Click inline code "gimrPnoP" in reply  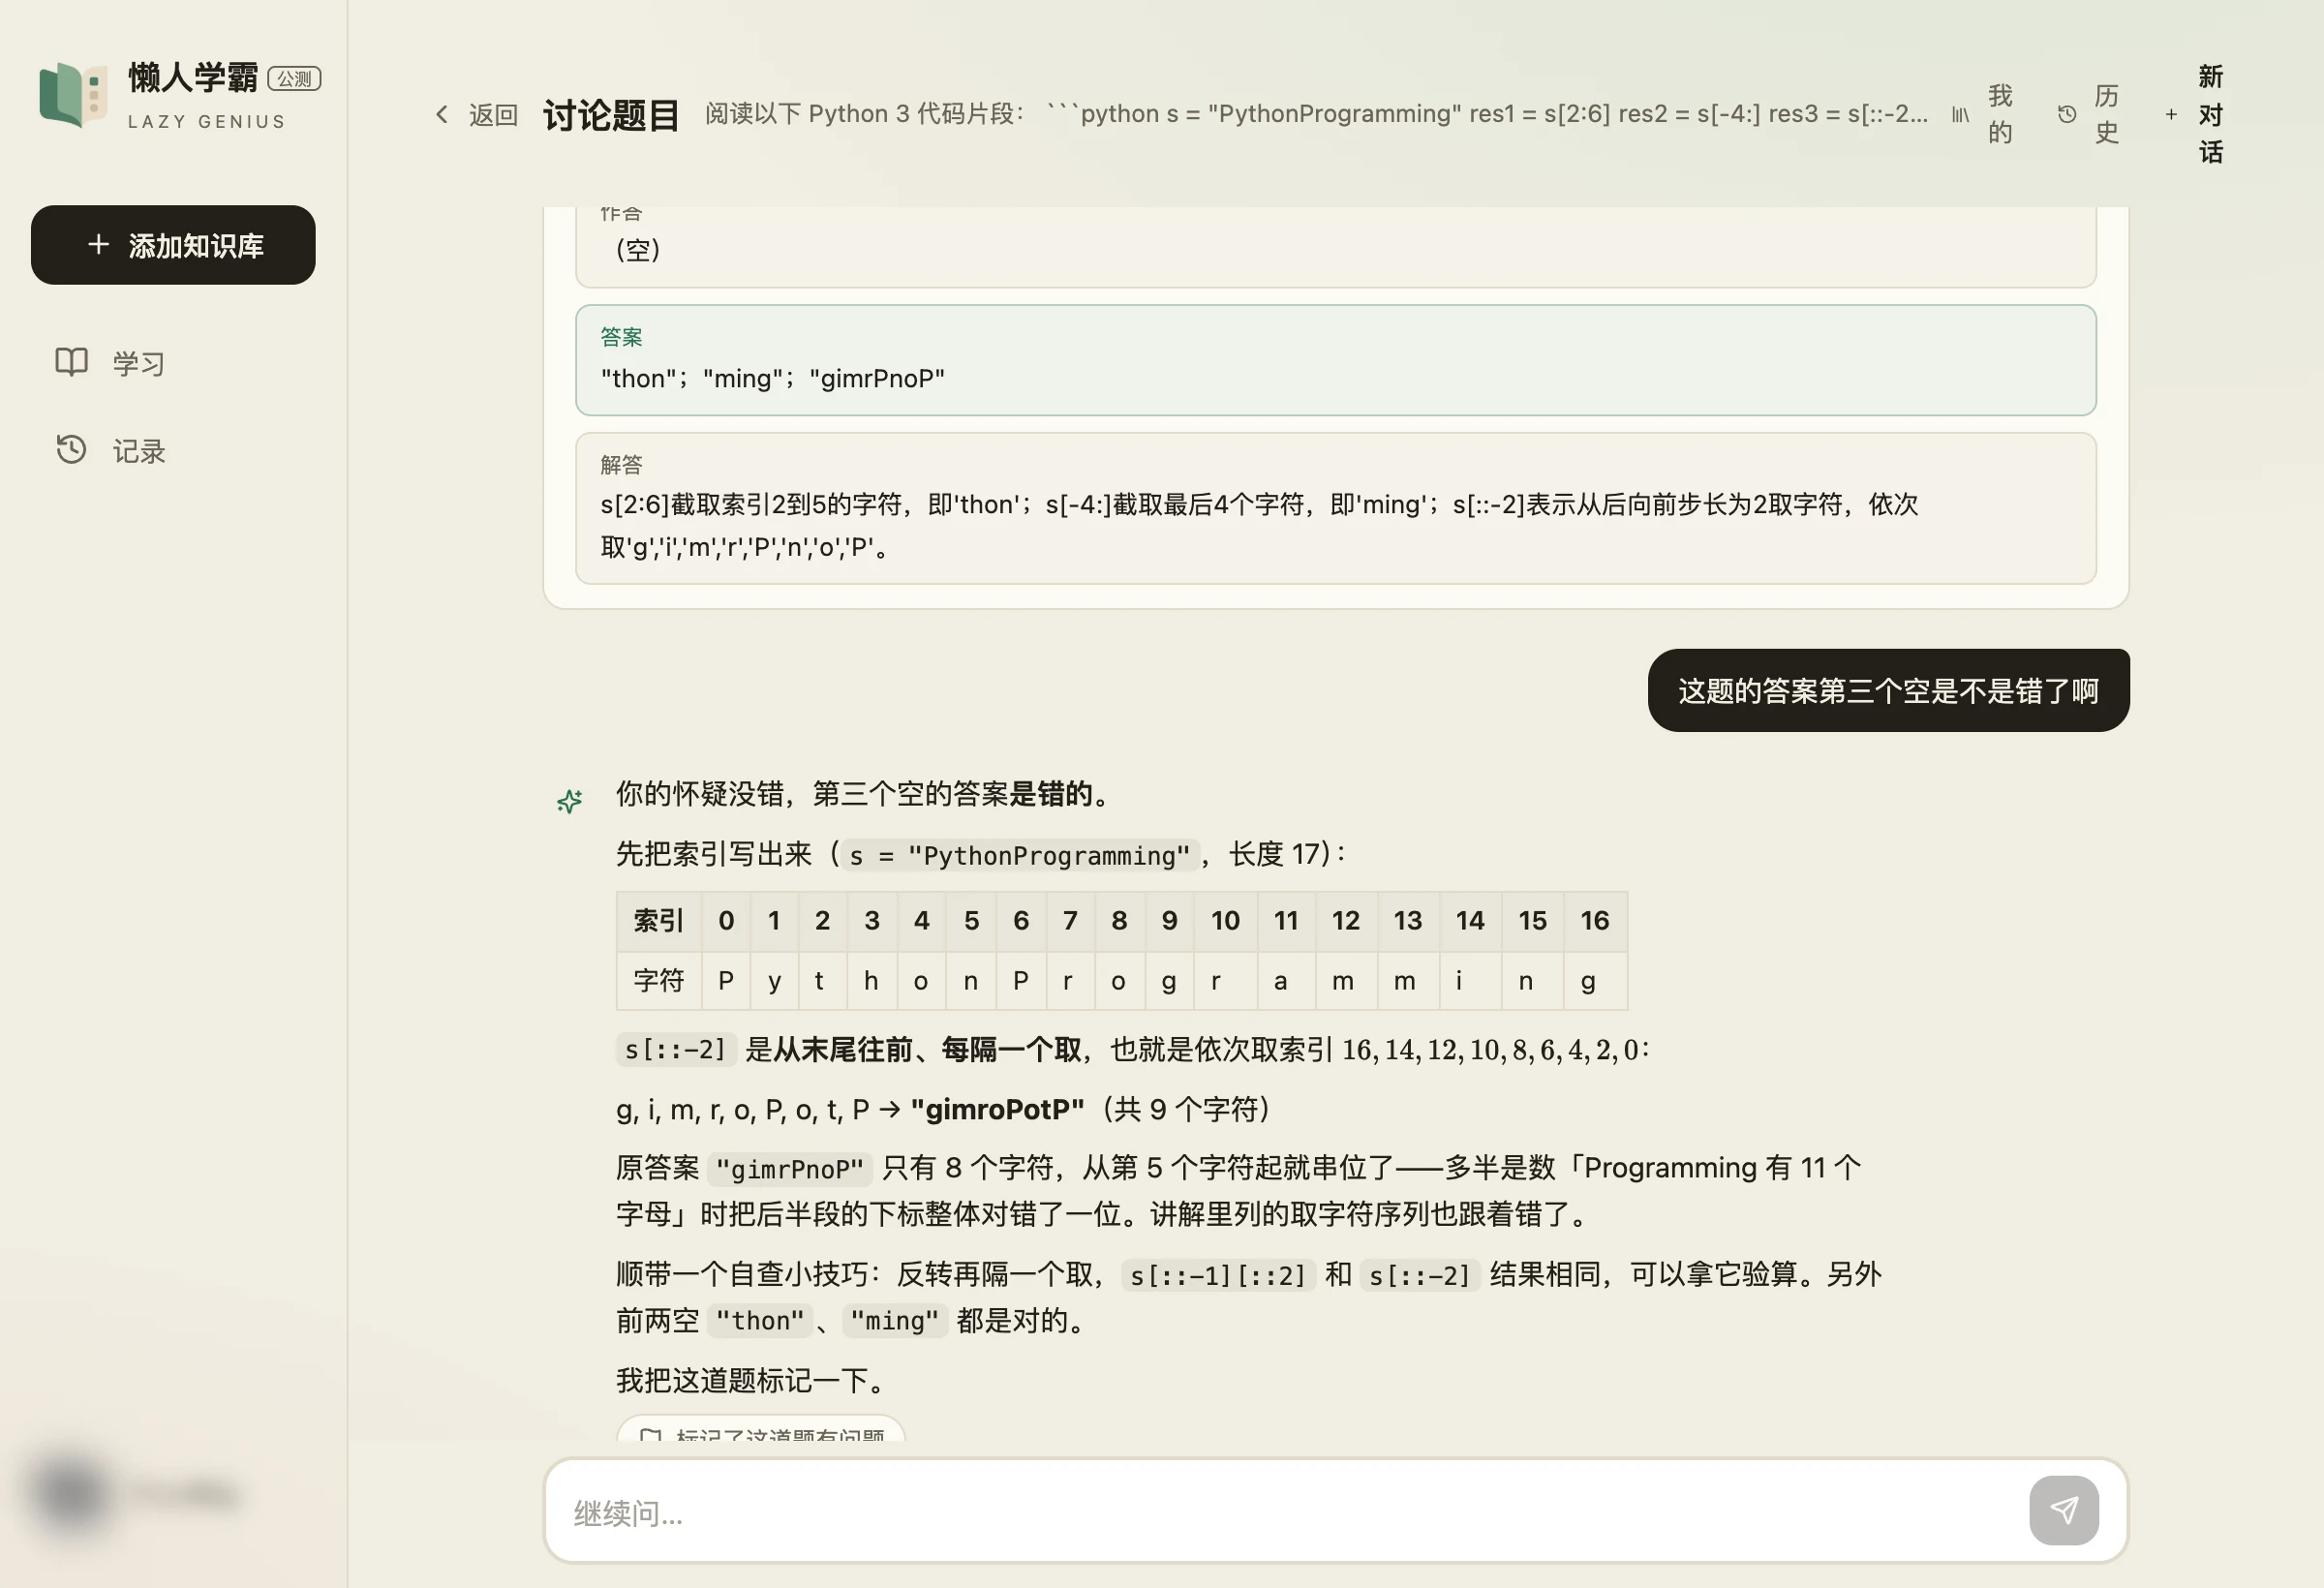point(789,1168)
